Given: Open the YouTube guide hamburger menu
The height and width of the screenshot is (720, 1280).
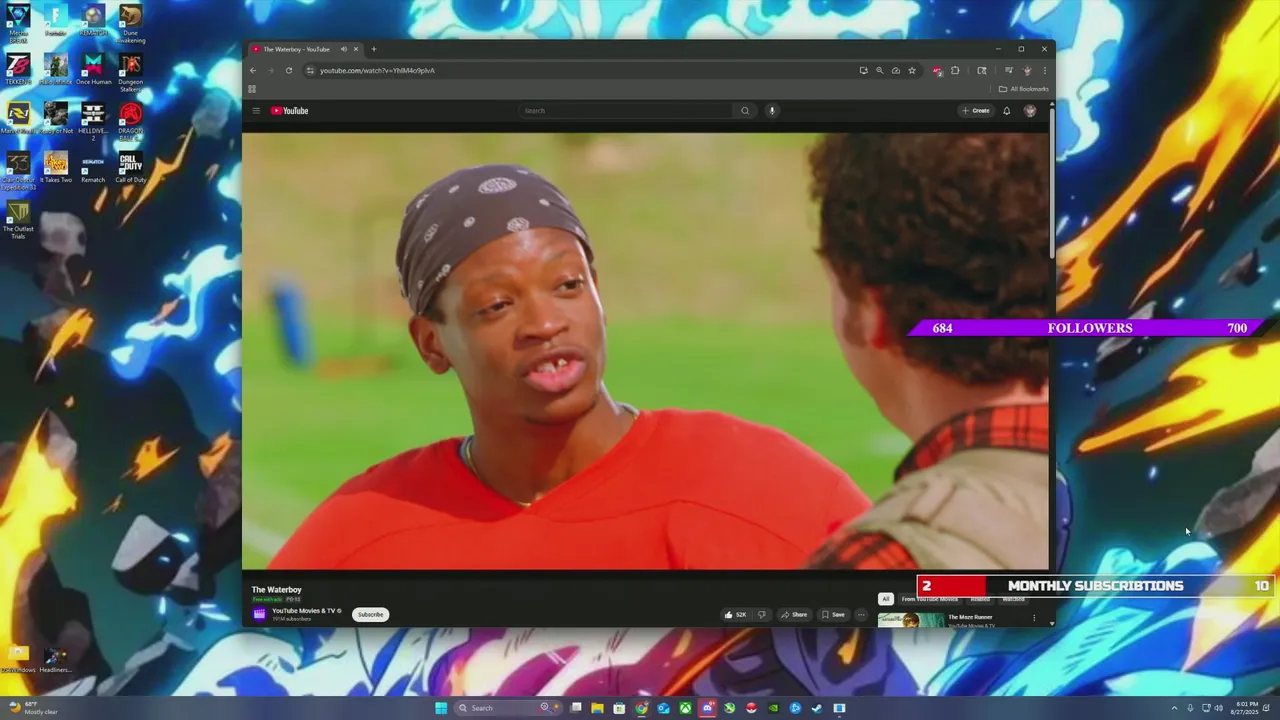Looking at the screenshot, I should click(x=256, y=111).
